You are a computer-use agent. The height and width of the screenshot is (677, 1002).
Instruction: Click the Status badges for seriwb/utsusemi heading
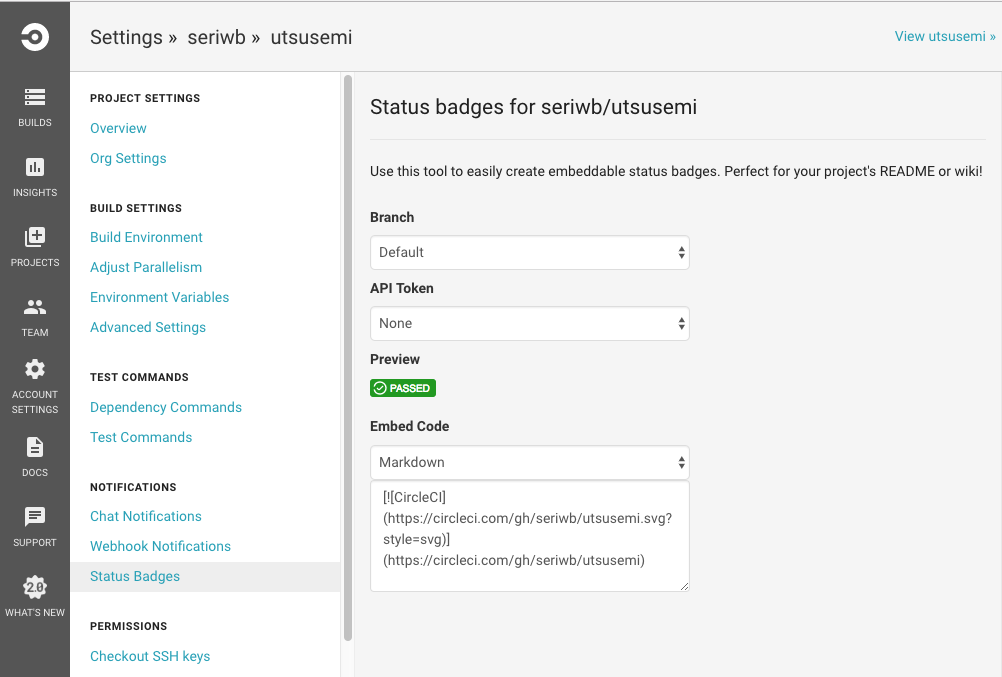[x=534, y=107]
